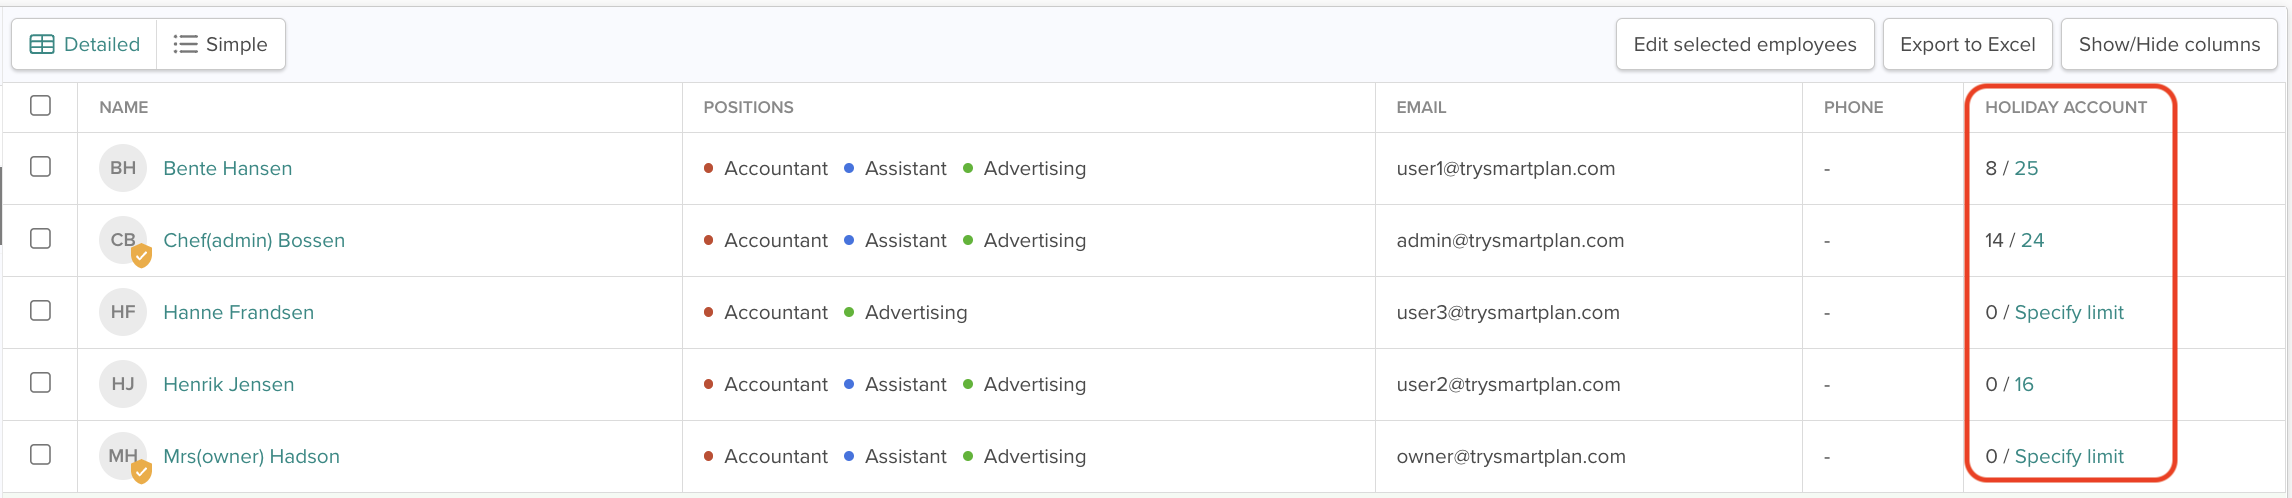Viewport: 2292px width, 498px height.
Task: Switch to Simple list view
Action: pyautogui.click(x=221, y=44)
